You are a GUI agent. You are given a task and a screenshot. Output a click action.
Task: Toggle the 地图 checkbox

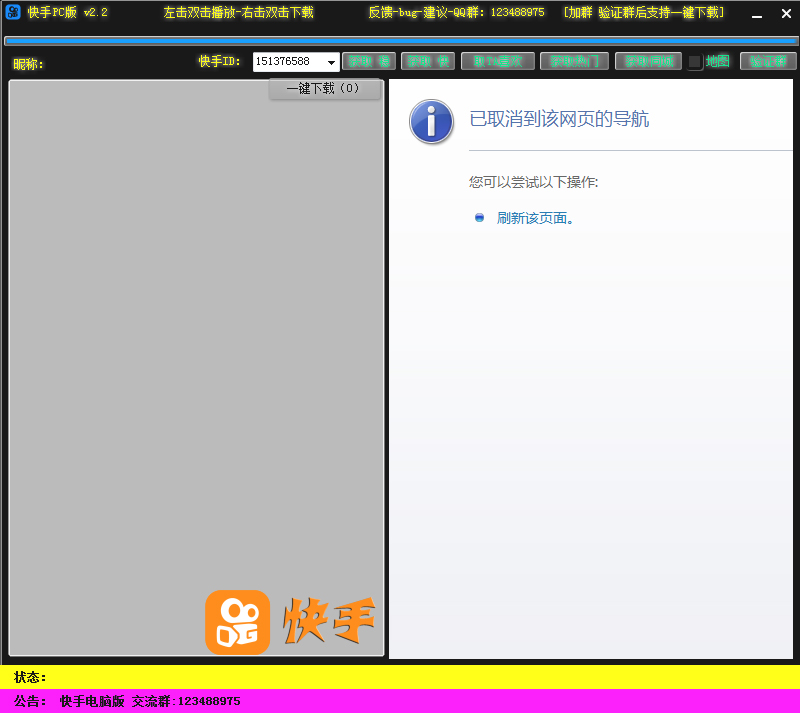tap(694, 62)
